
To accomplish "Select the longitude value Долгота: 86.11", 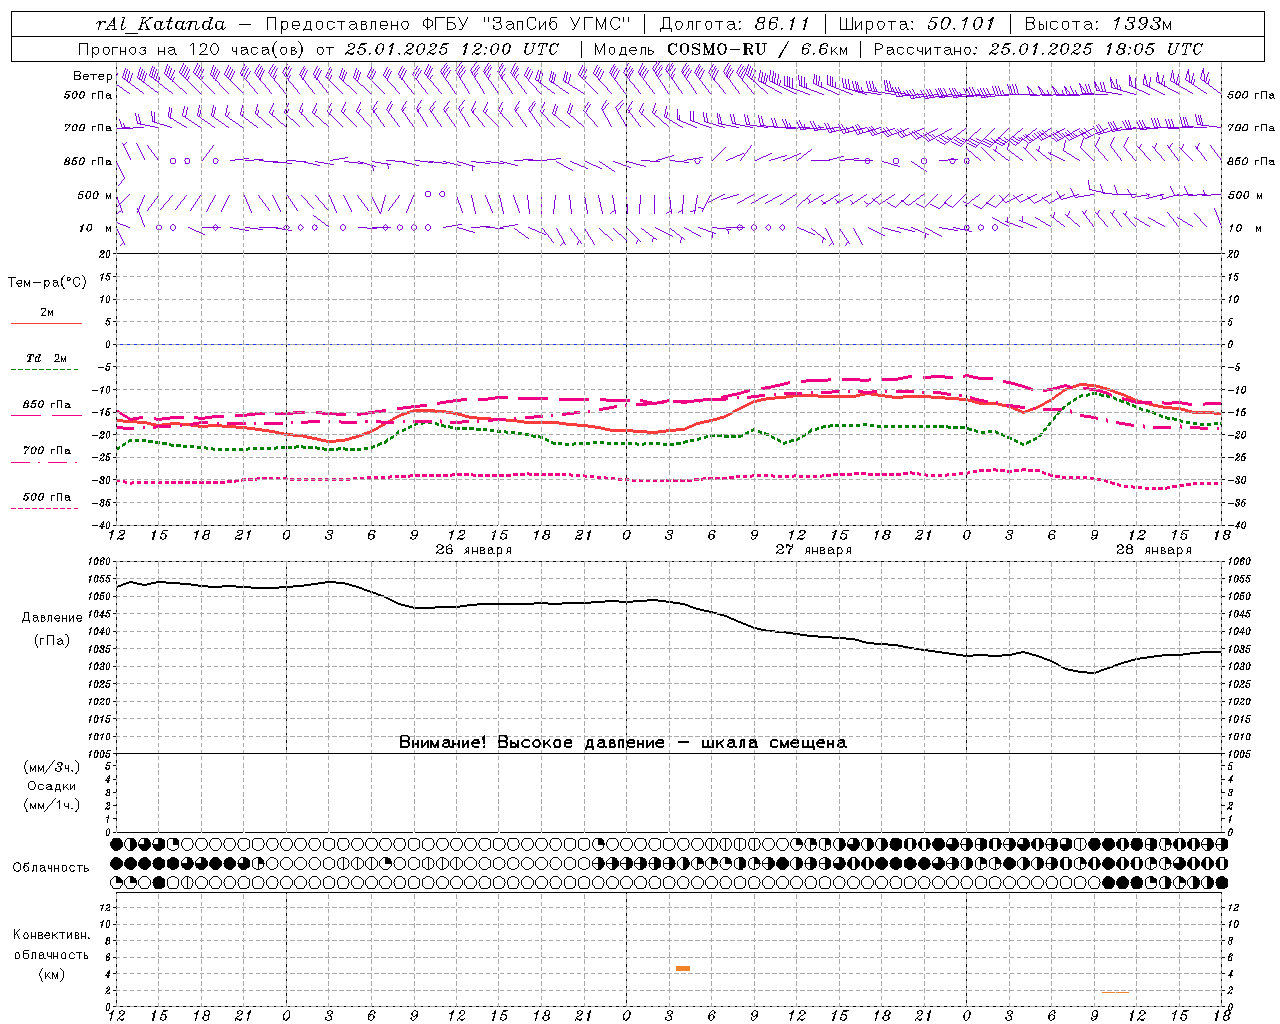I will coord(735,23).
